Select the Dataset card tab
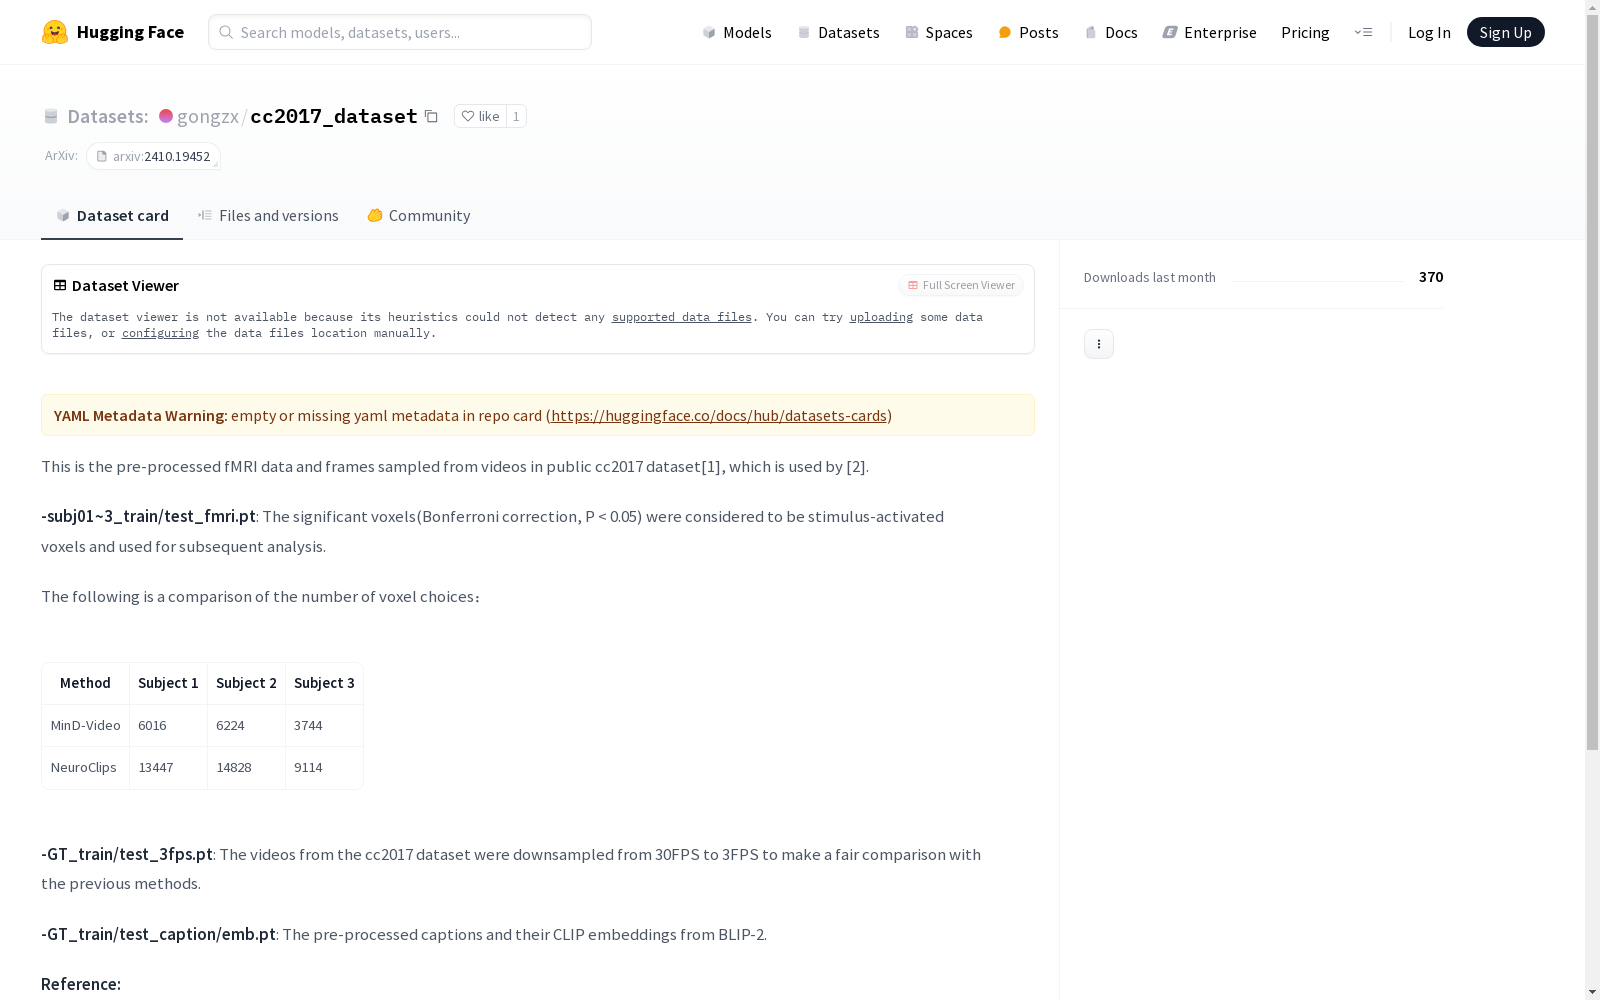Screen dimensions: 1600x1000 coord(112,215)
